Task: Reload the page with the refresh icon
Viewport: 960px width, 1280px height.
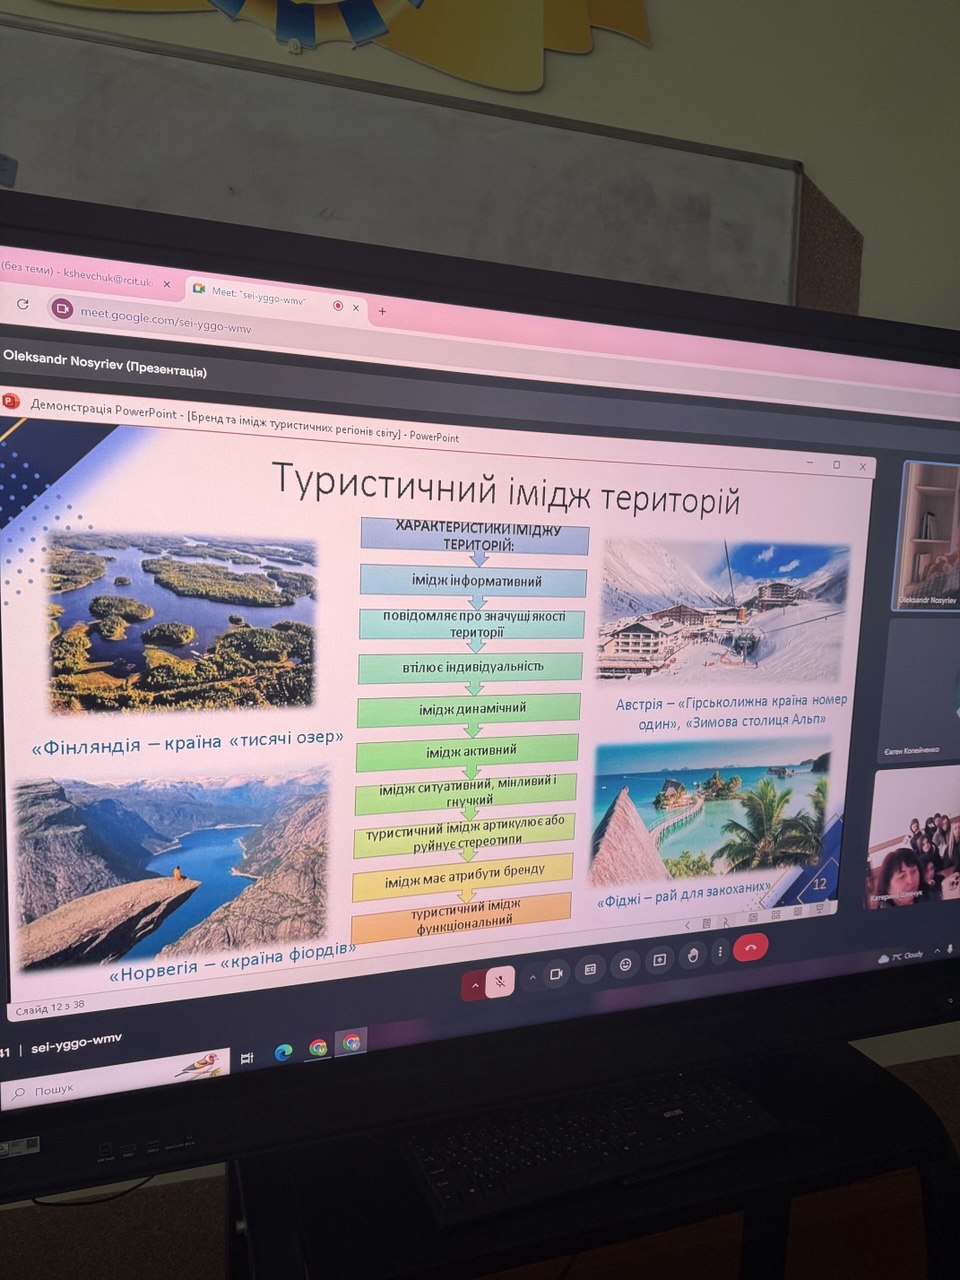Action: (23, 304)
